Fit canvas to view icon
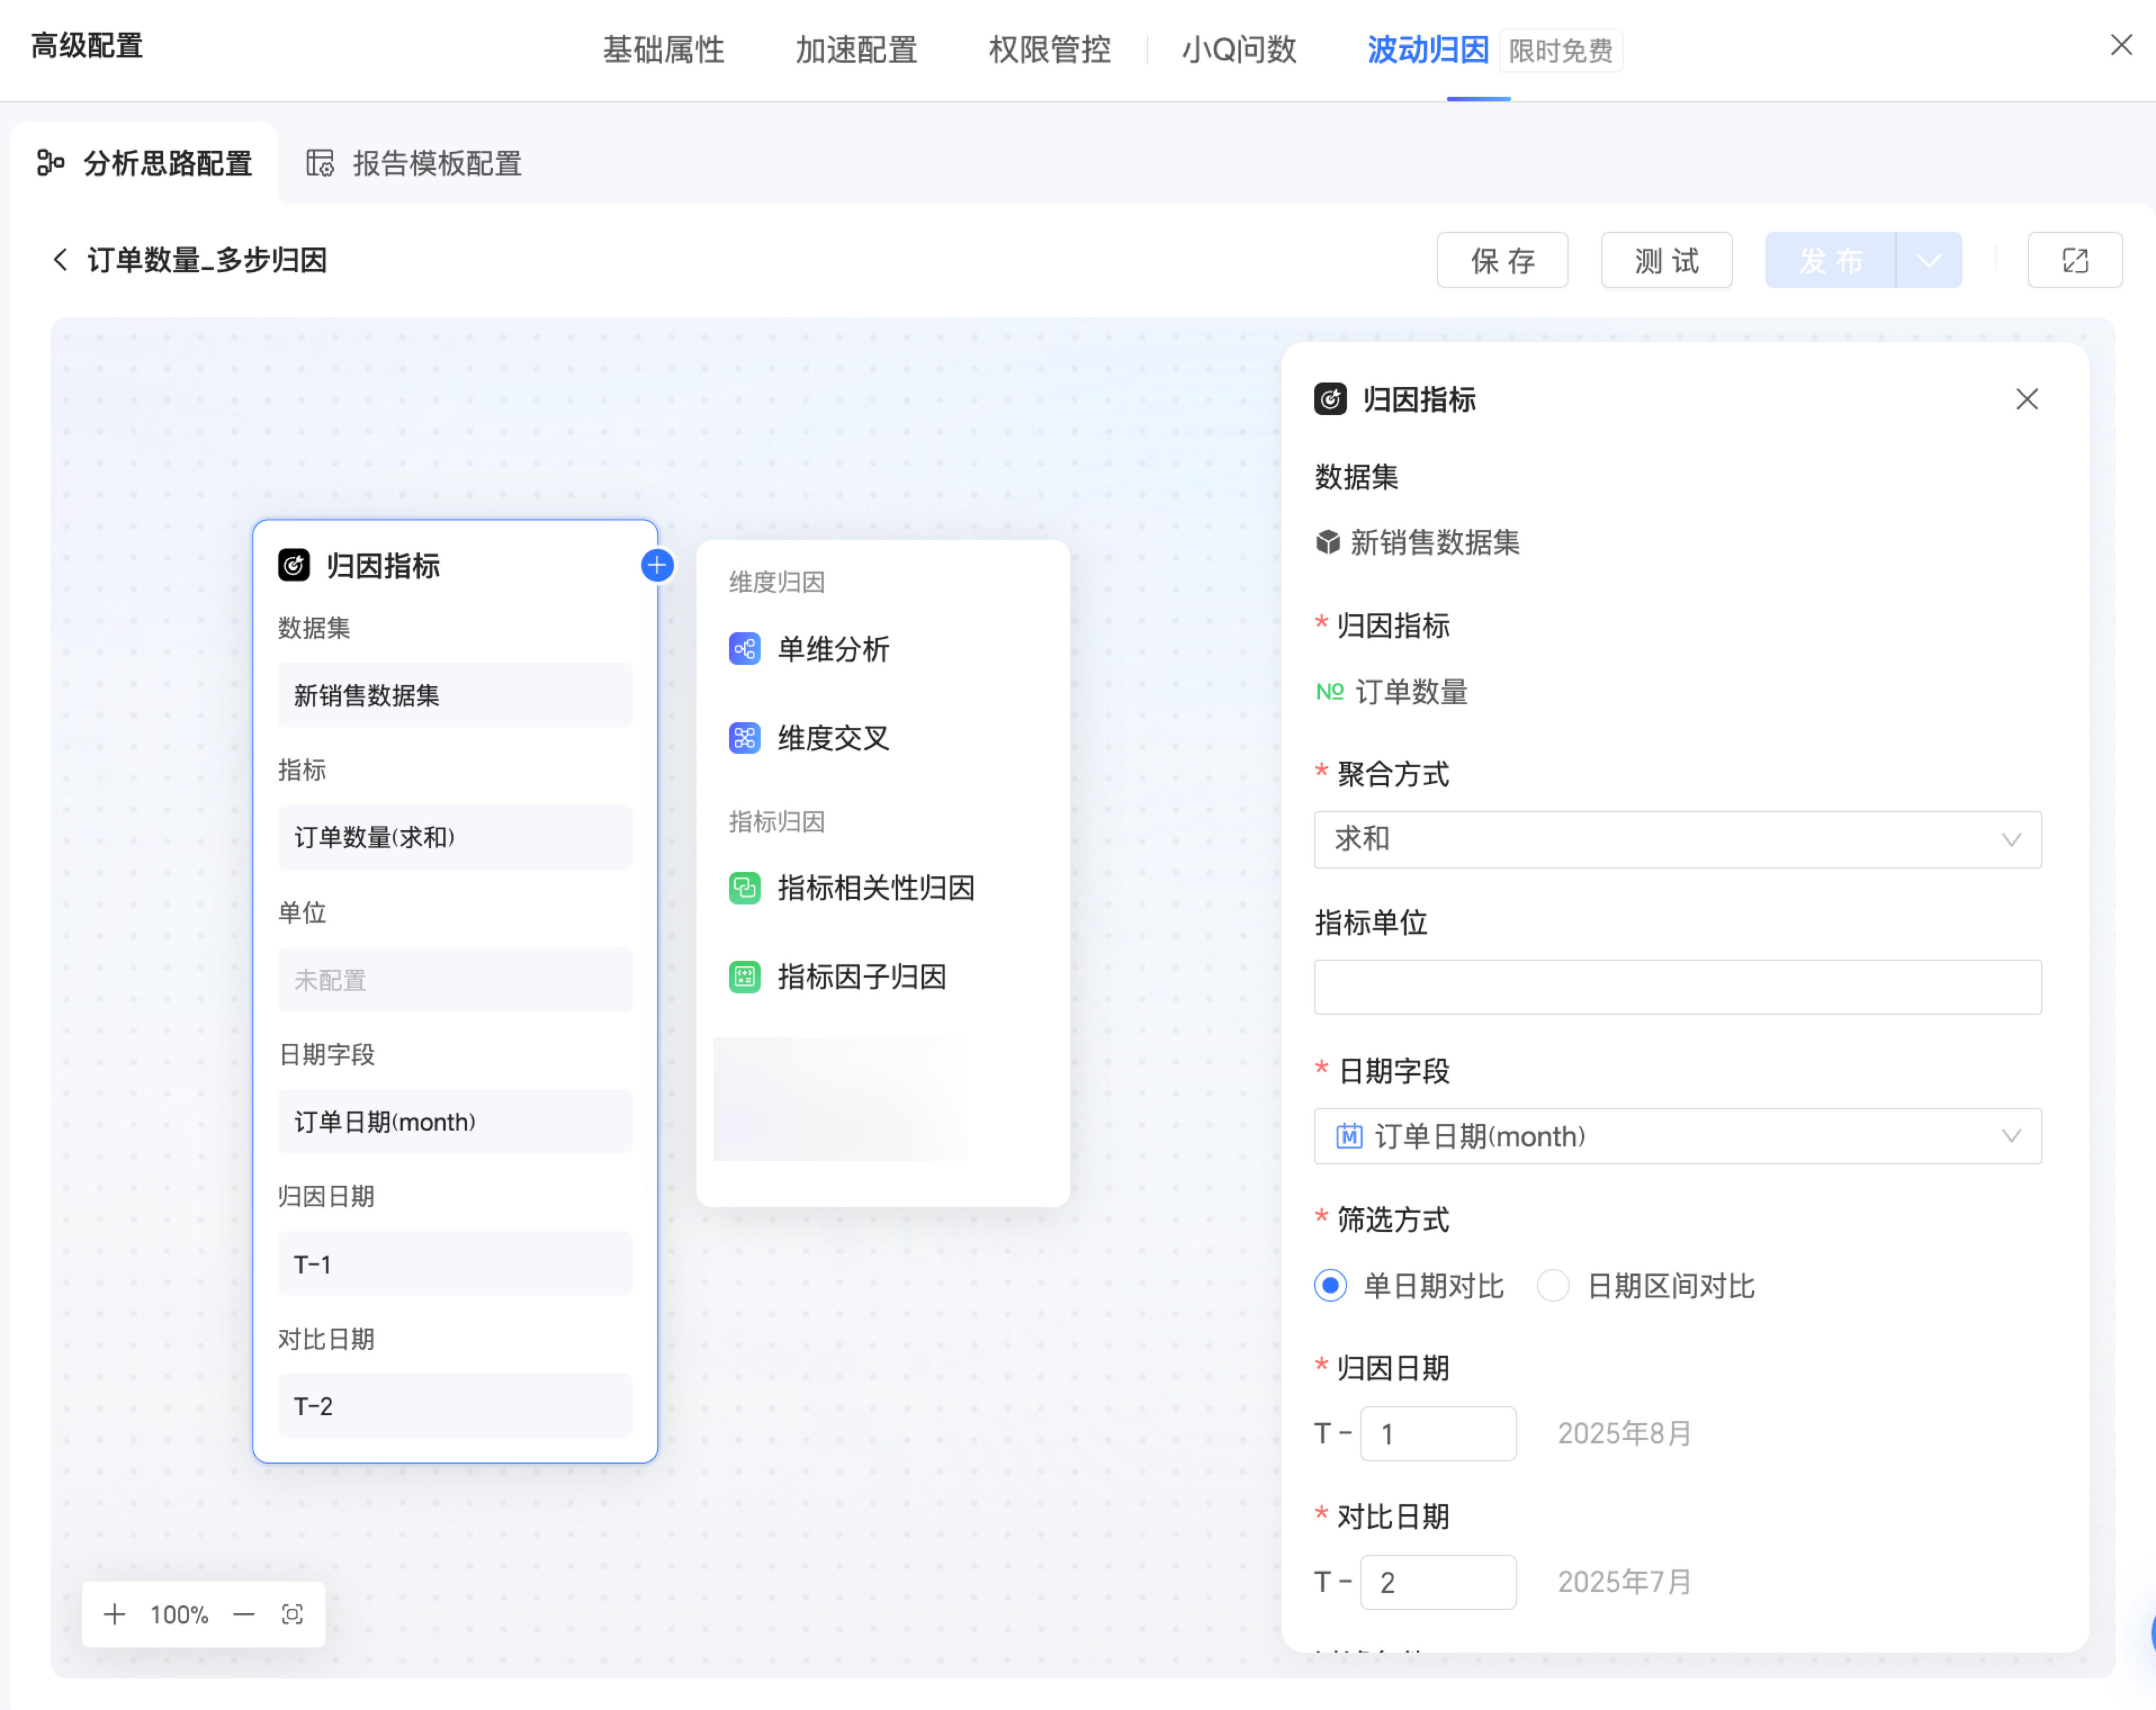 pos(292,1614)
